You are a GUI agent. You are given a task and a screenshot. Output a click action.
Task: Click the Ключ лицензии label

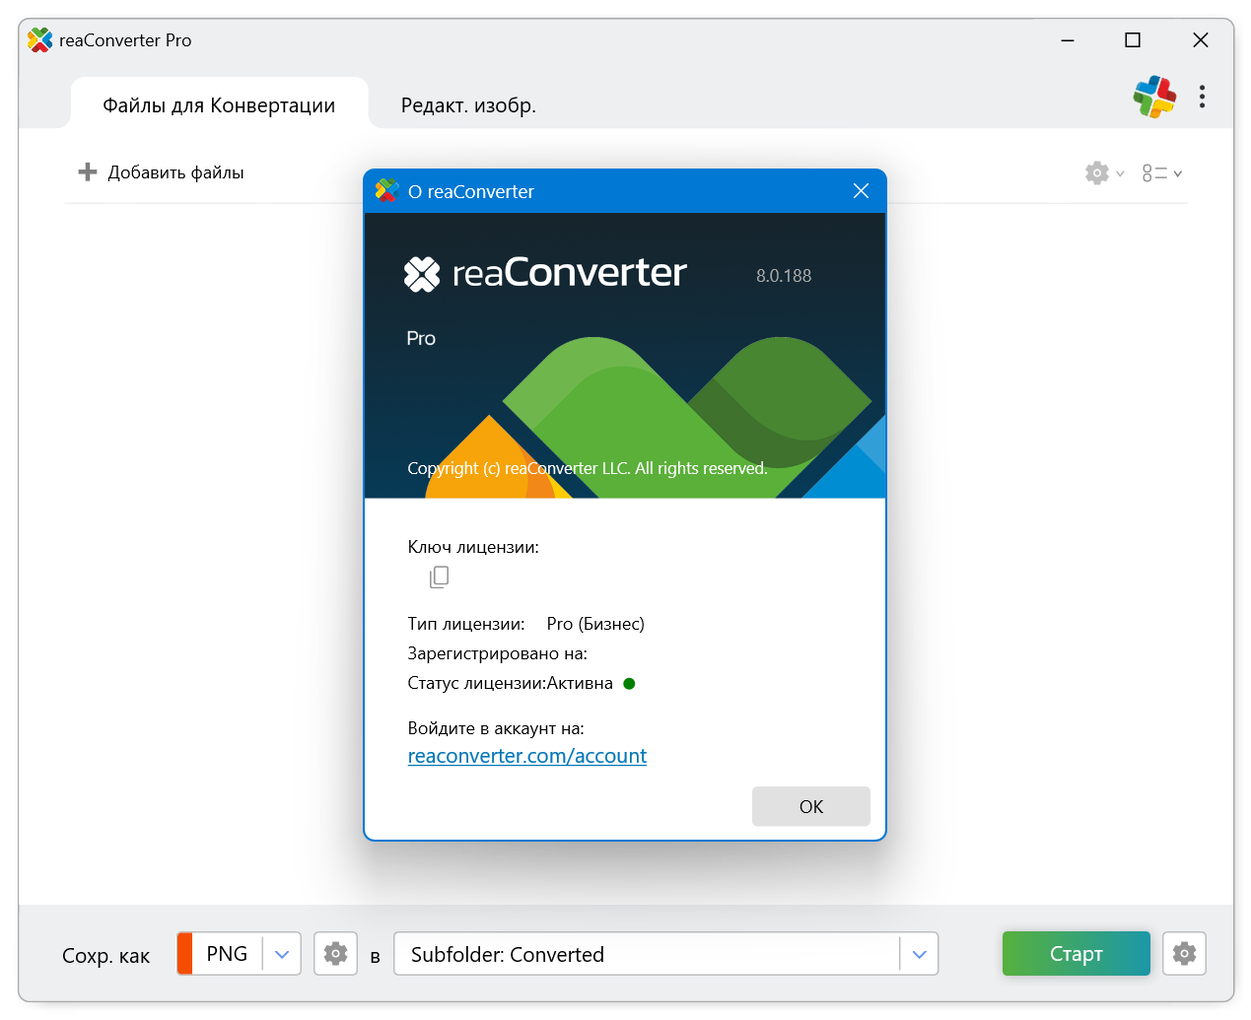click(473, 547)
